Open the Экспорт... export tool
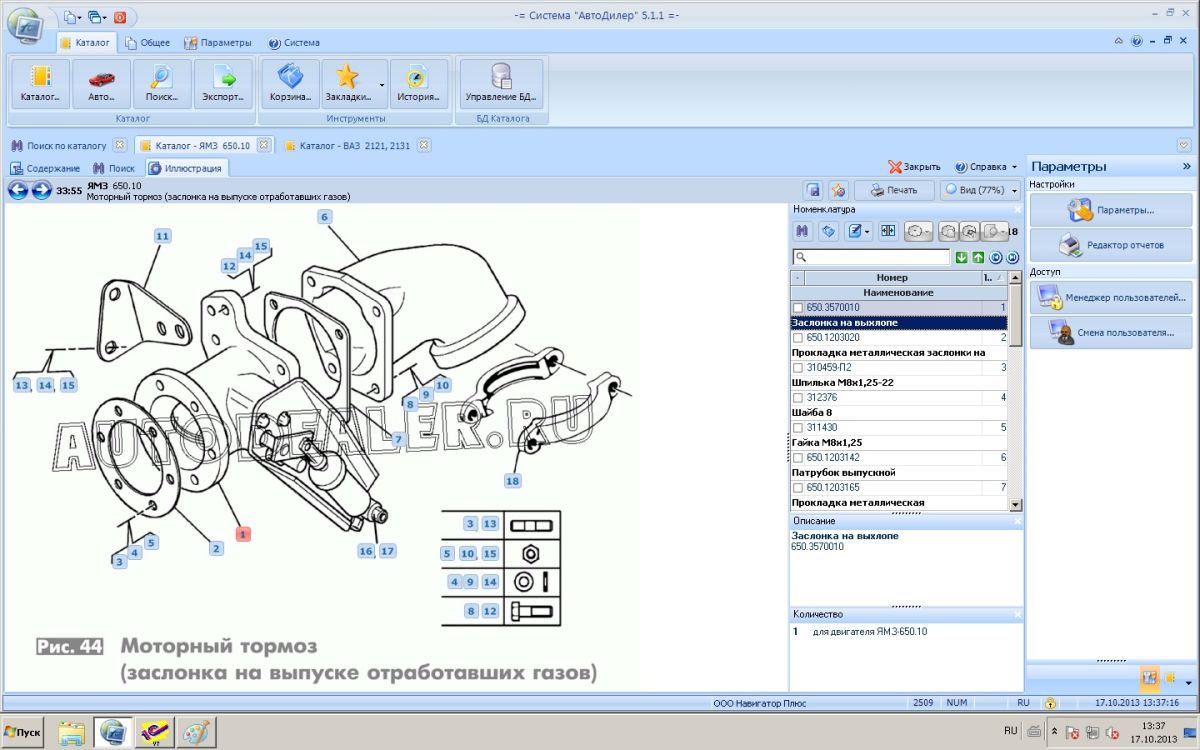1200x750 pixels. tap(223, 84)
